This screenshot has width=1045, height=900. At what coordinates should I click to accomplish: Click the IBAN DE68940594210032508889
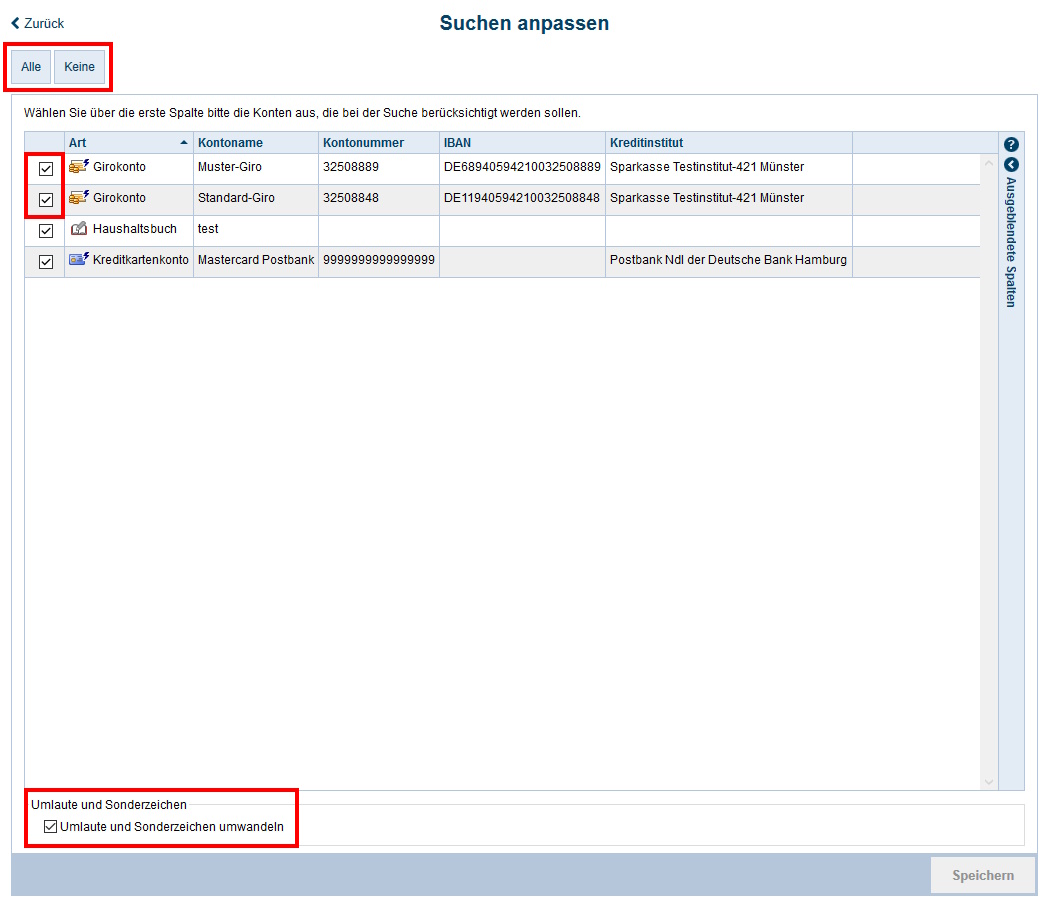[x=522, y=167]
